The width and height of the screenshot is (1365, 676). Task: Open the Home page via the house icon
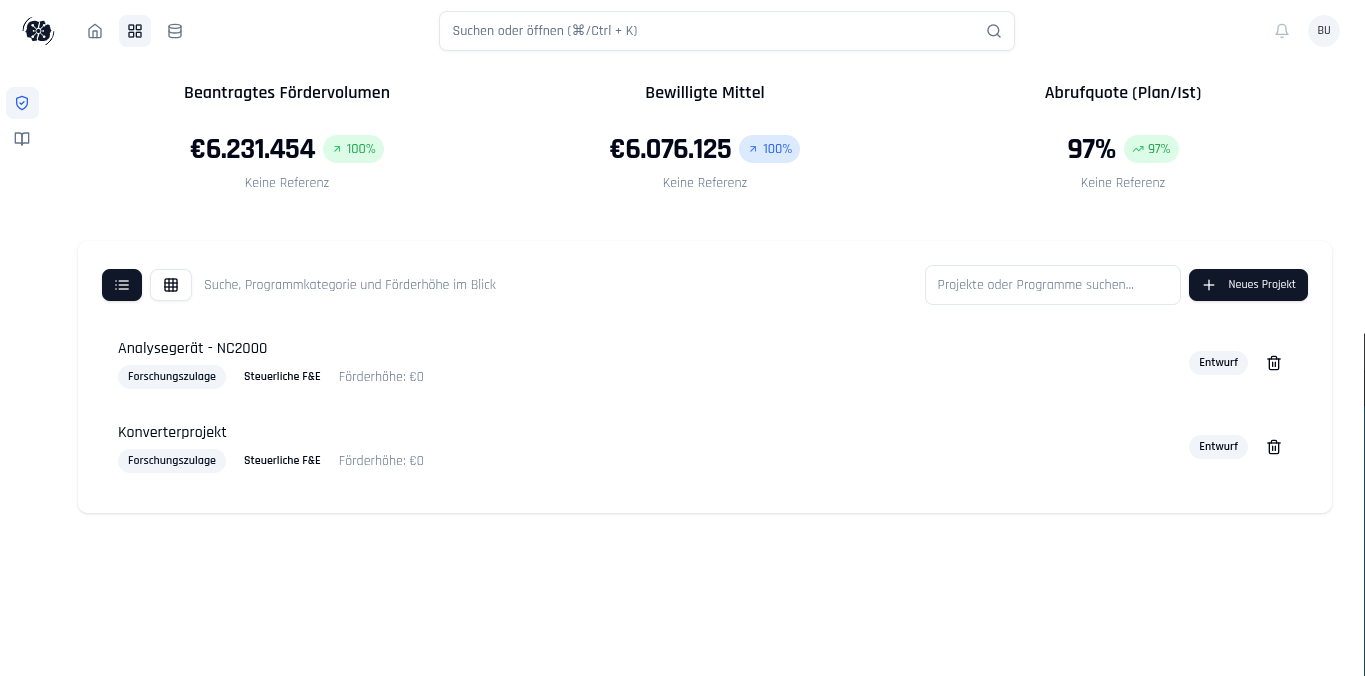pyautogui.click(x=95, y=31)
